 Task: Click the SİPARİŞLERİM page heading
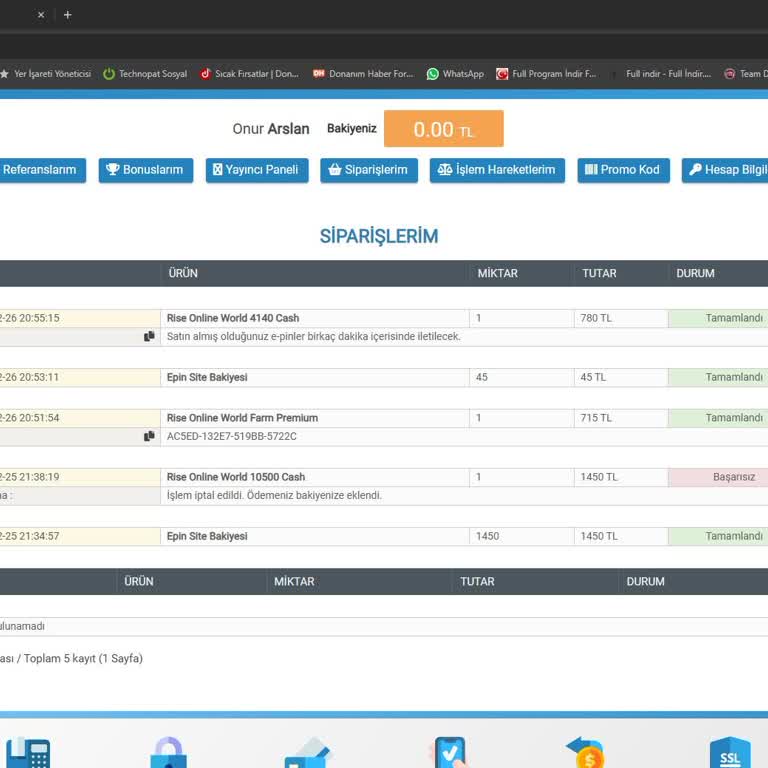(x=379, y=236)
